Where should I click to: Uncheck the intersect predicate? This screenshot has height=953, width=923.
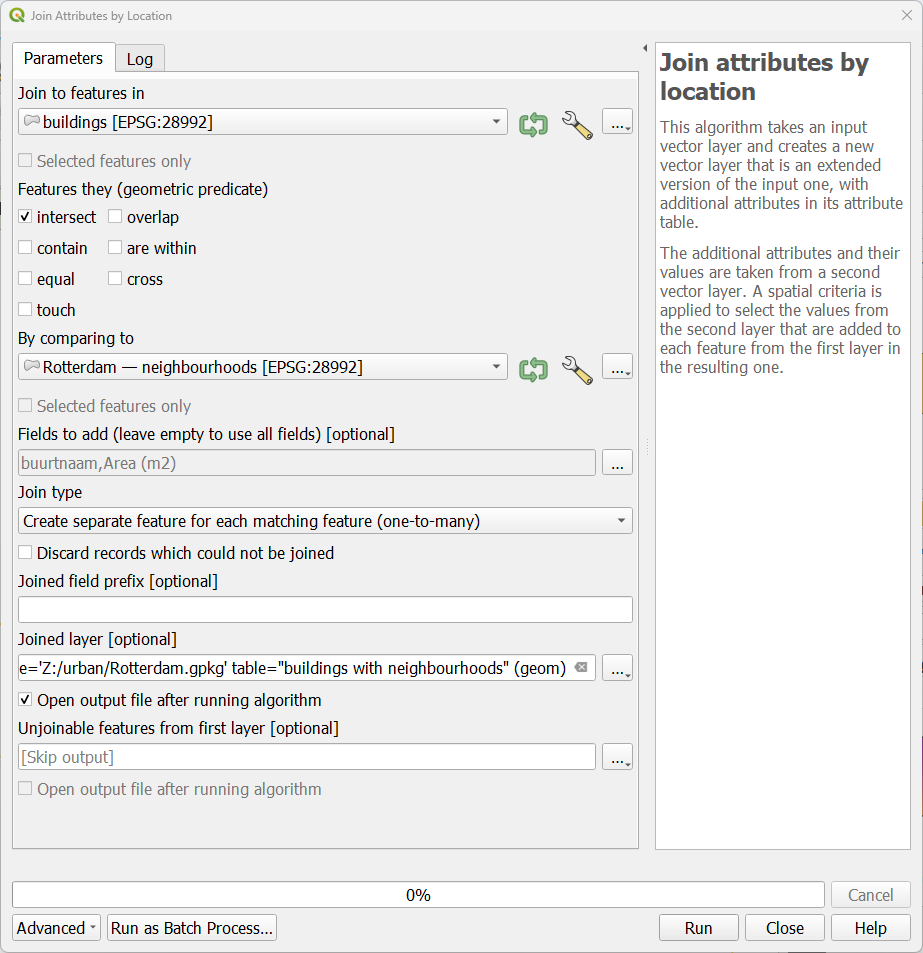coord(23,217)
